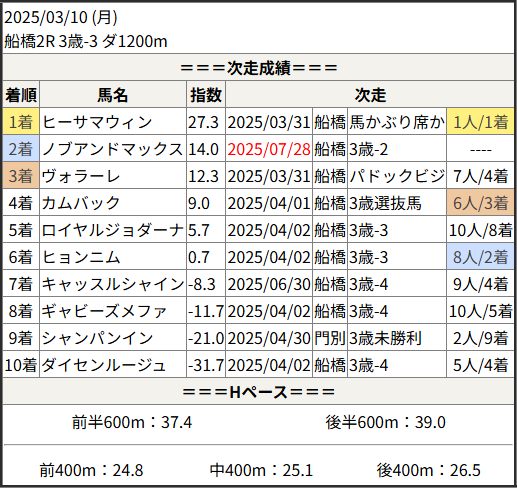Click horse name シャンパンイン

click(97, 338)
